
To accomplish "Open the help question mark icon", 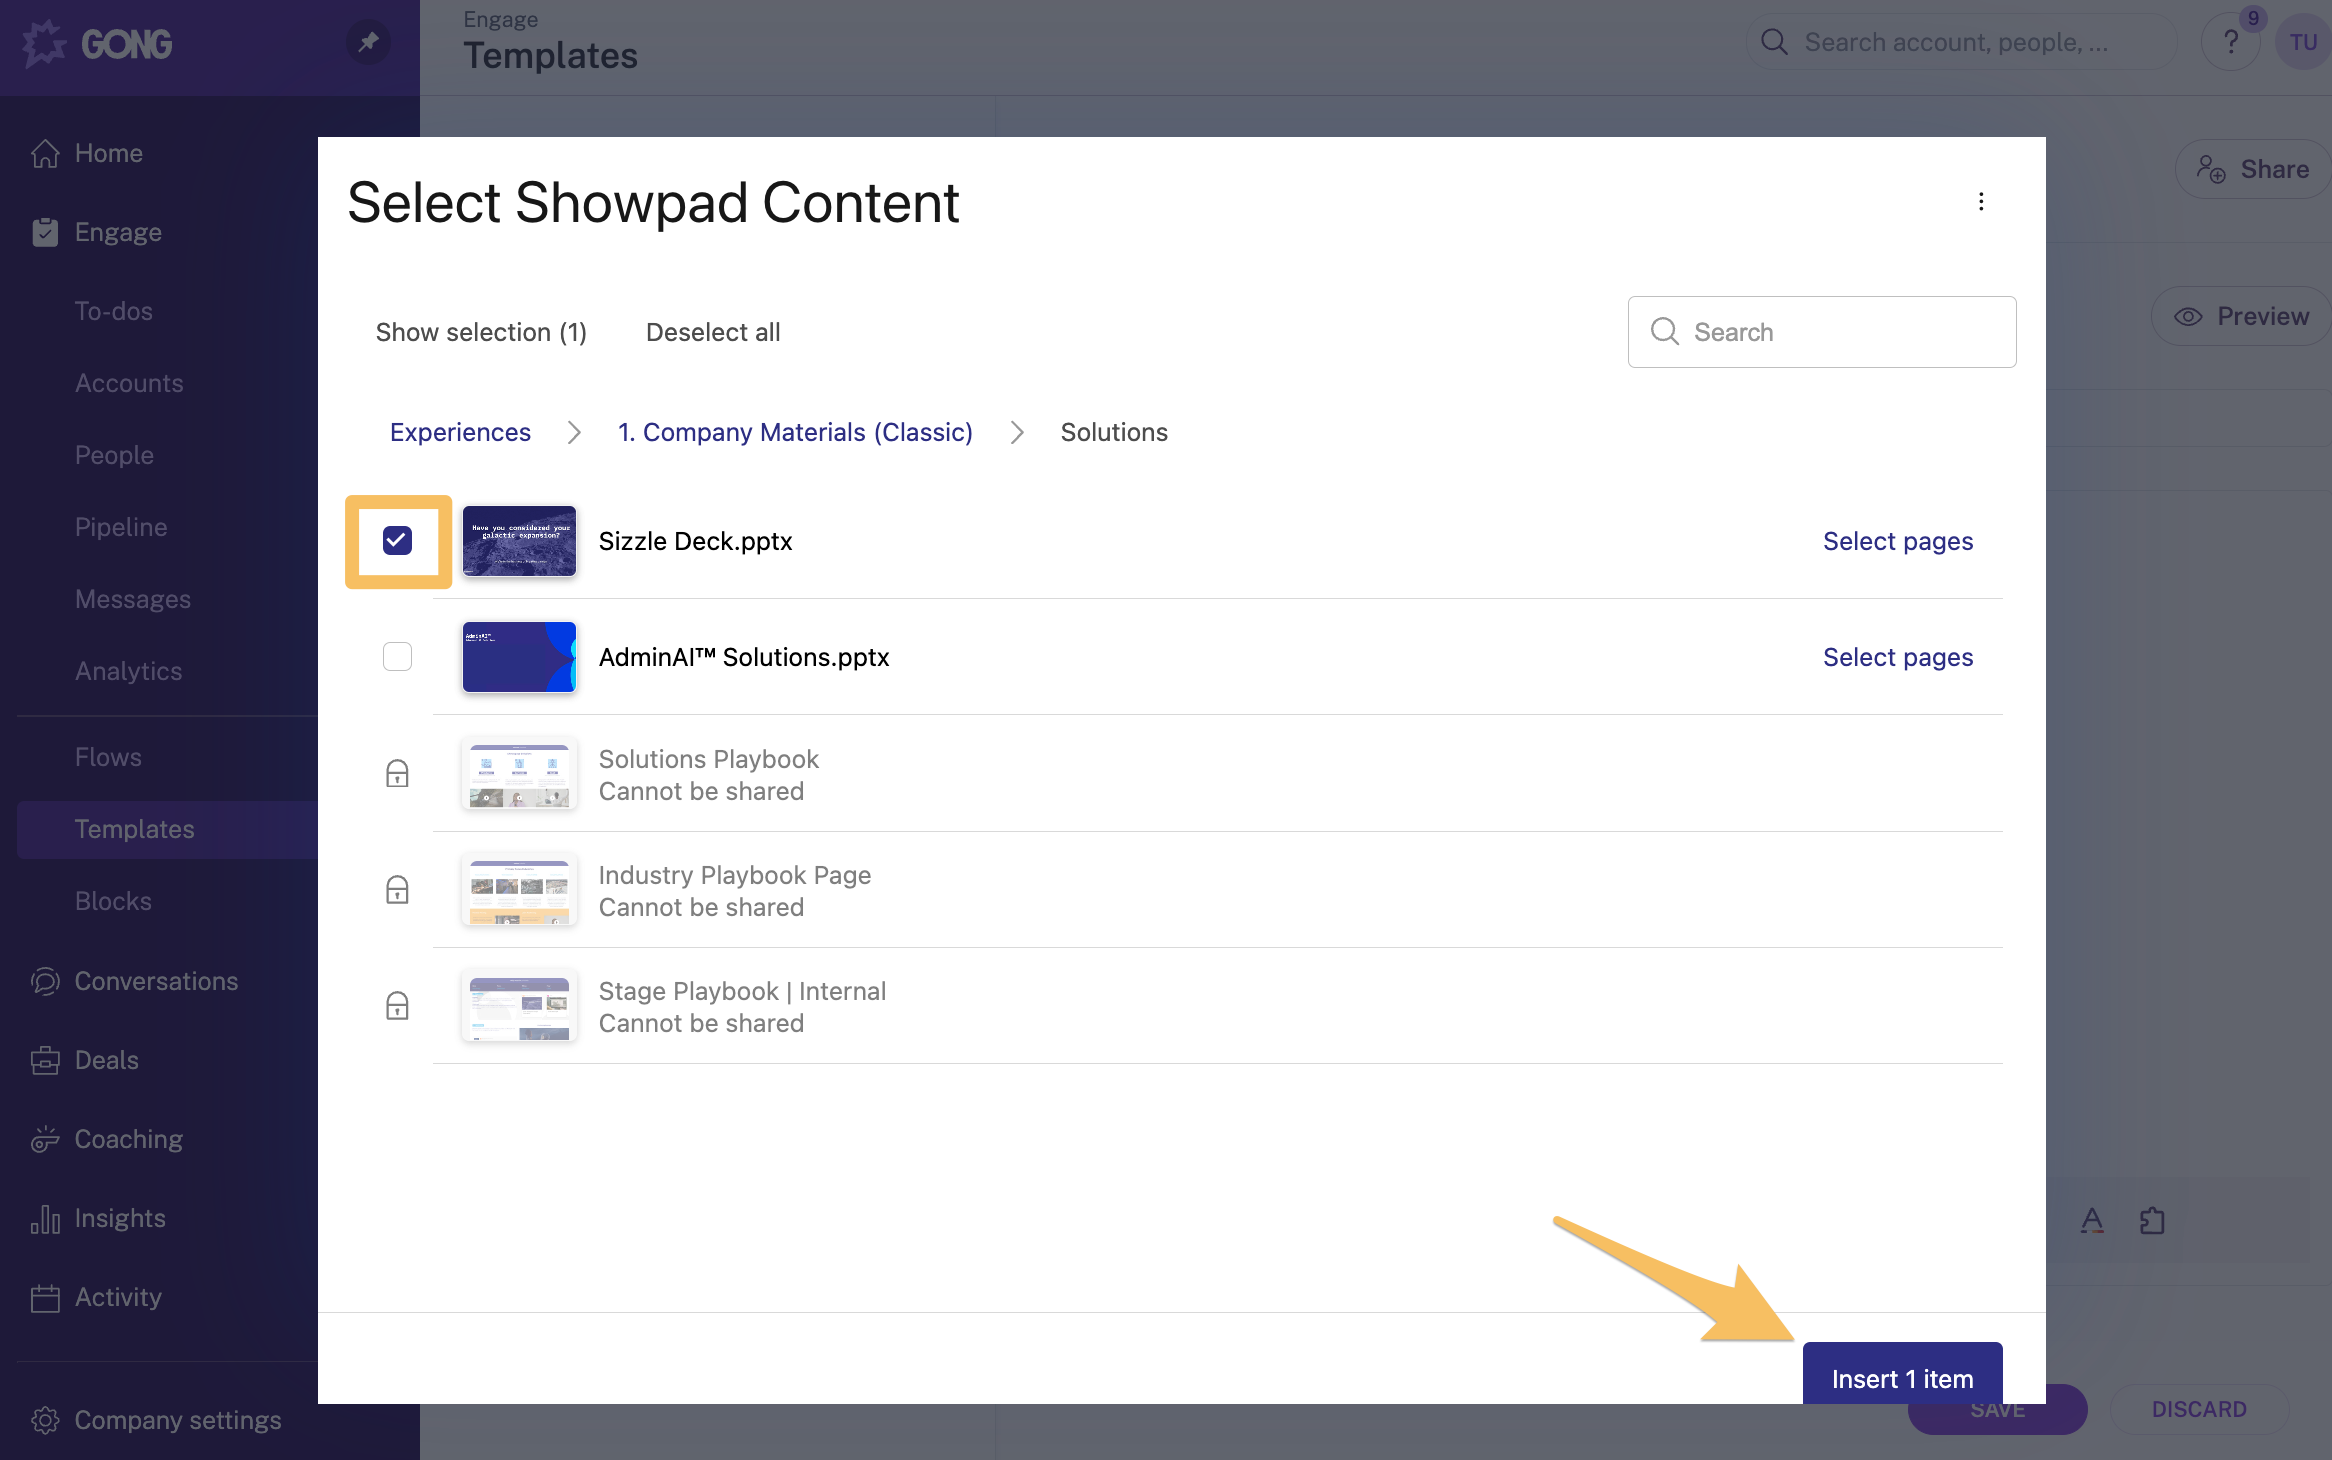I will 2231,42.
